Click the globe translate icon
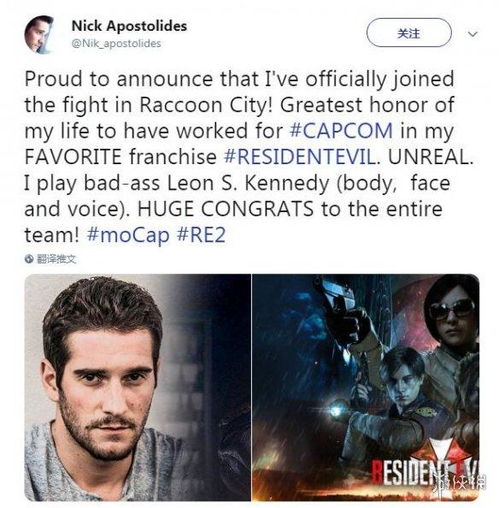Viewport: 499px width, 508px height. click(x=29, y=259)
